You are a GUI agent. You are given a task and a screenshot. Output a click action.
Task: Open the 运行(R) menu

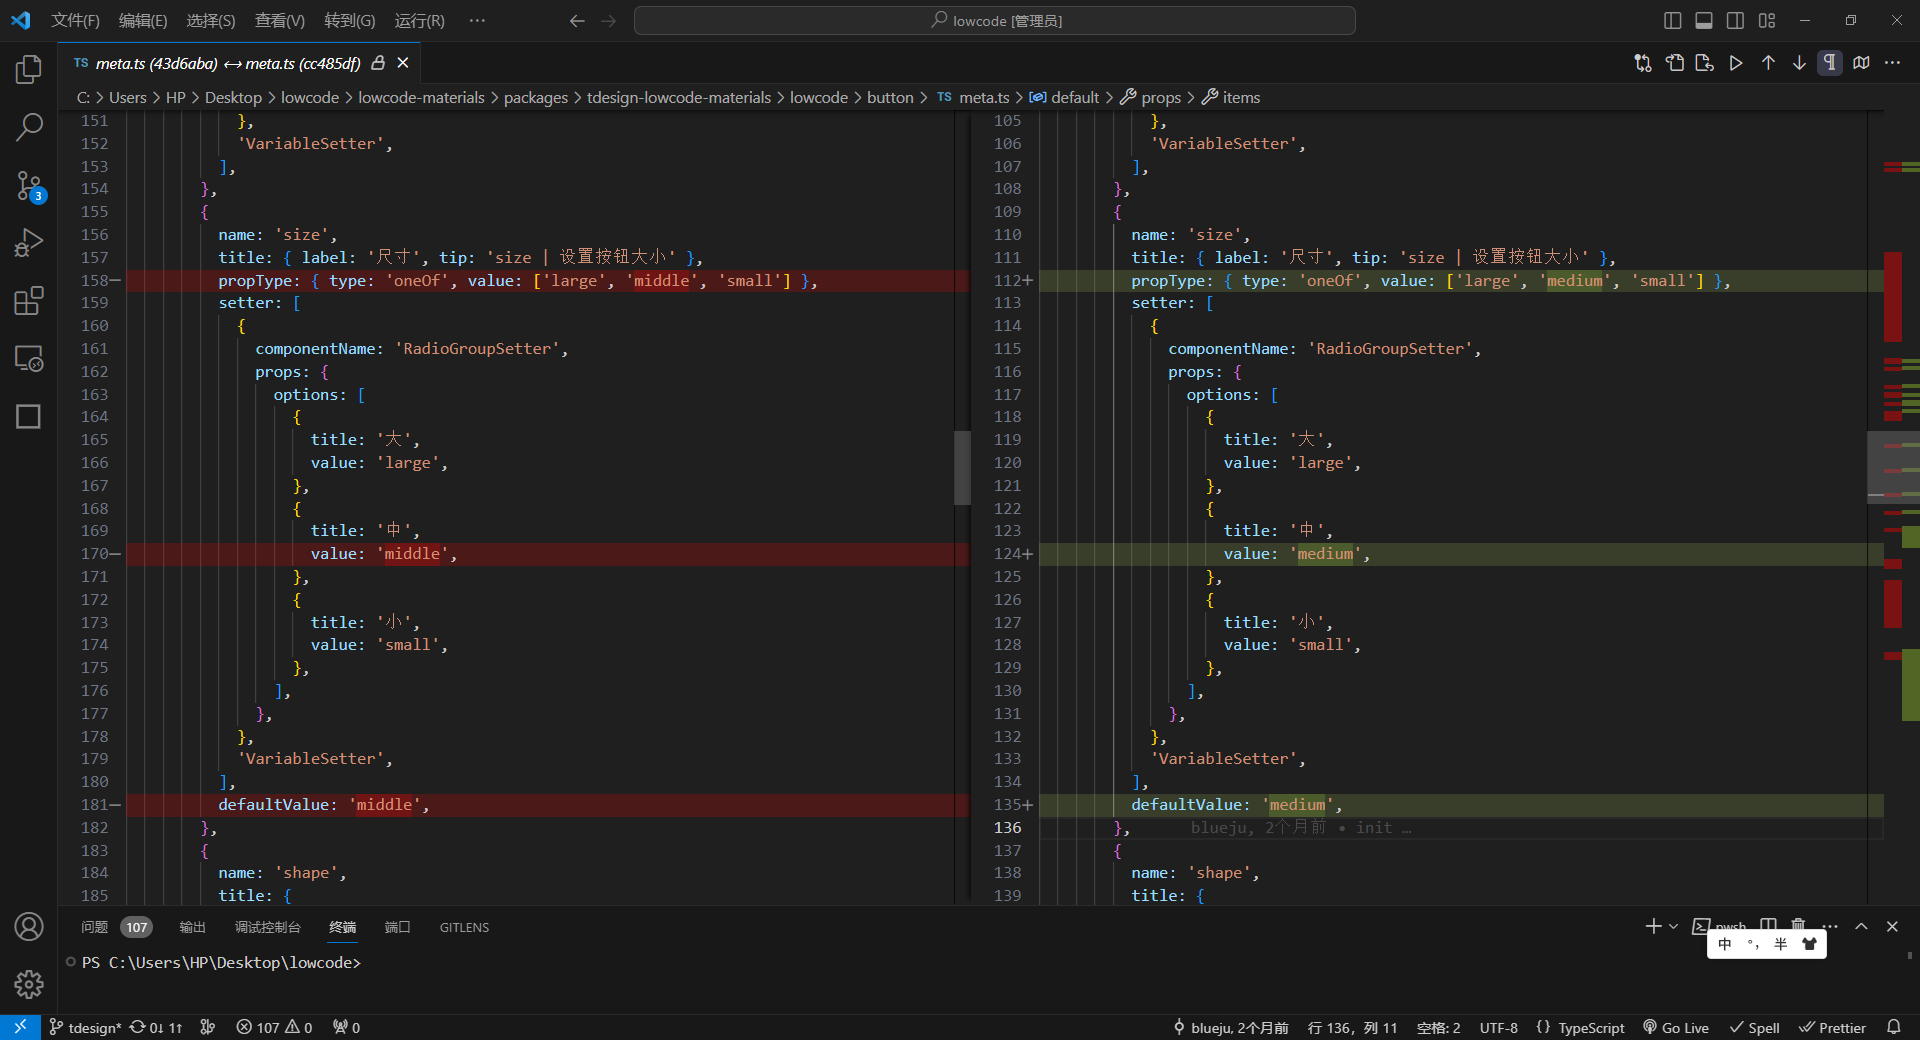[x=420, y=20]
